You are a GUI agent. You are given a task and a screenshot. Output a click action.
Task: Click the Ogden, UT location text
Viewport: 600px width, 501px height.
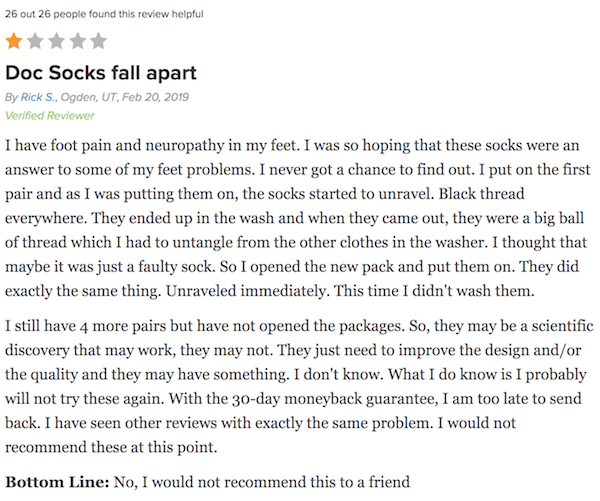(89, 97)
